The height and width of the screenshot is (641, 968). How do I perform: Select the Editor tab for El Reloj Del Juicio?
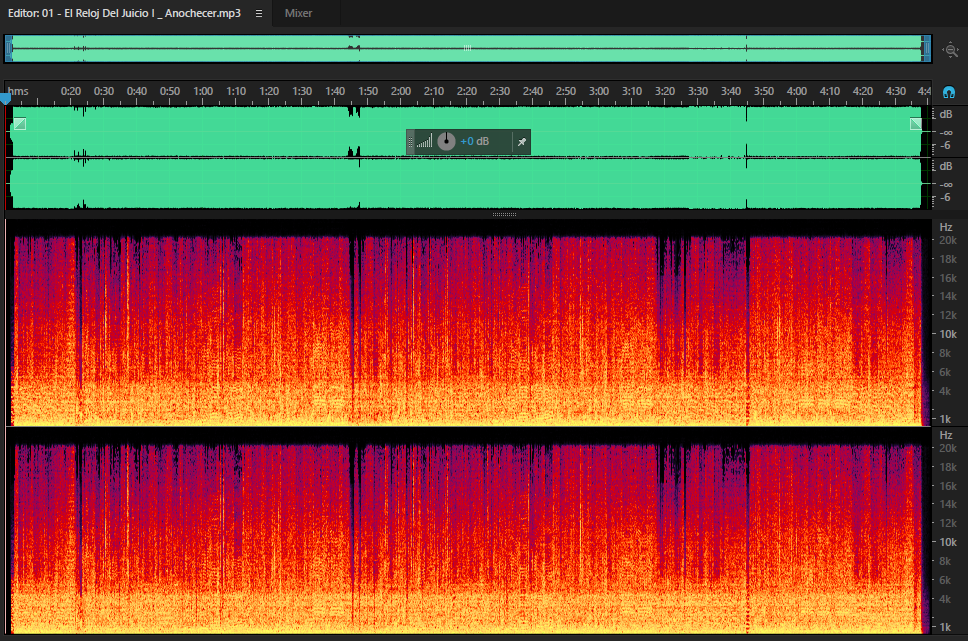(x=124, y=13)
